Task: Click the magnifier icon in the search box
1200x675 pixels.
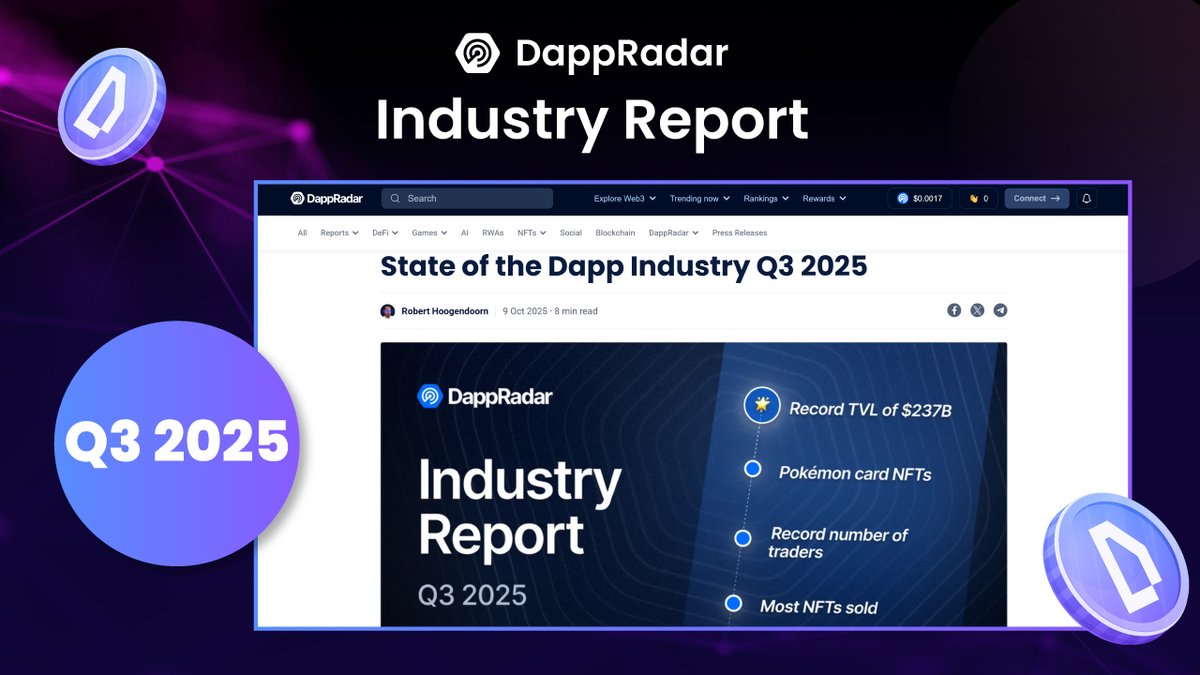Action: (x=396, y=198)
